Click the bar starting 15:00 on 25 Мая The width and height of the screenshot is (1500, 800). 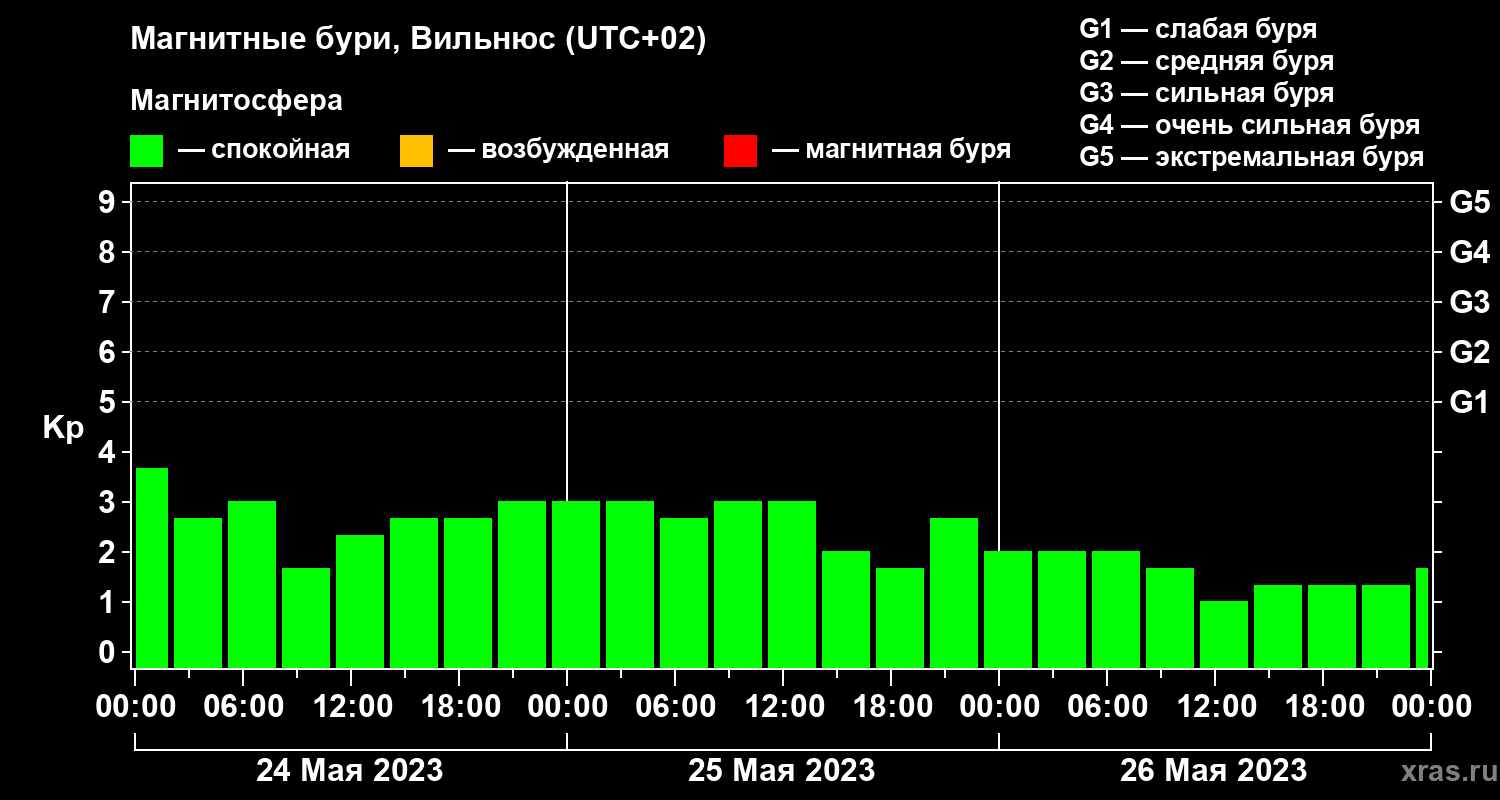point(846,610)
